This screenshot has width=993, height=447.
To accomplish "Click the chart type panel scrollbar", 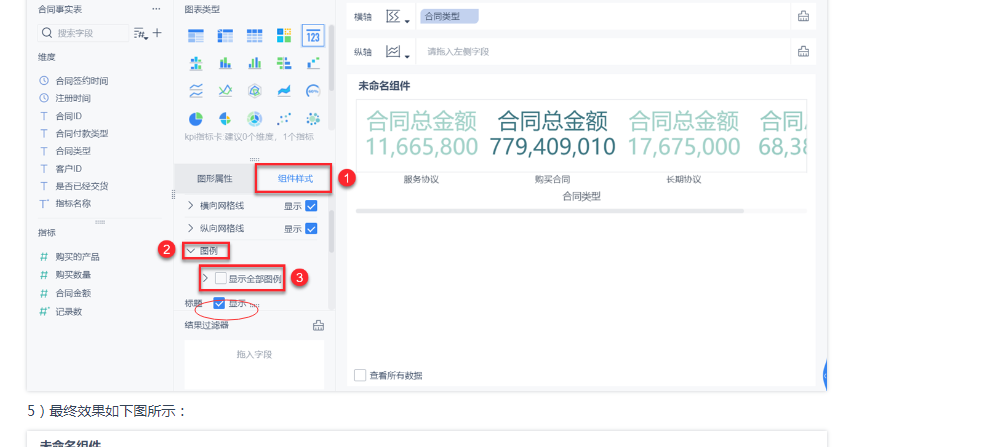I will tap(331, 60).
